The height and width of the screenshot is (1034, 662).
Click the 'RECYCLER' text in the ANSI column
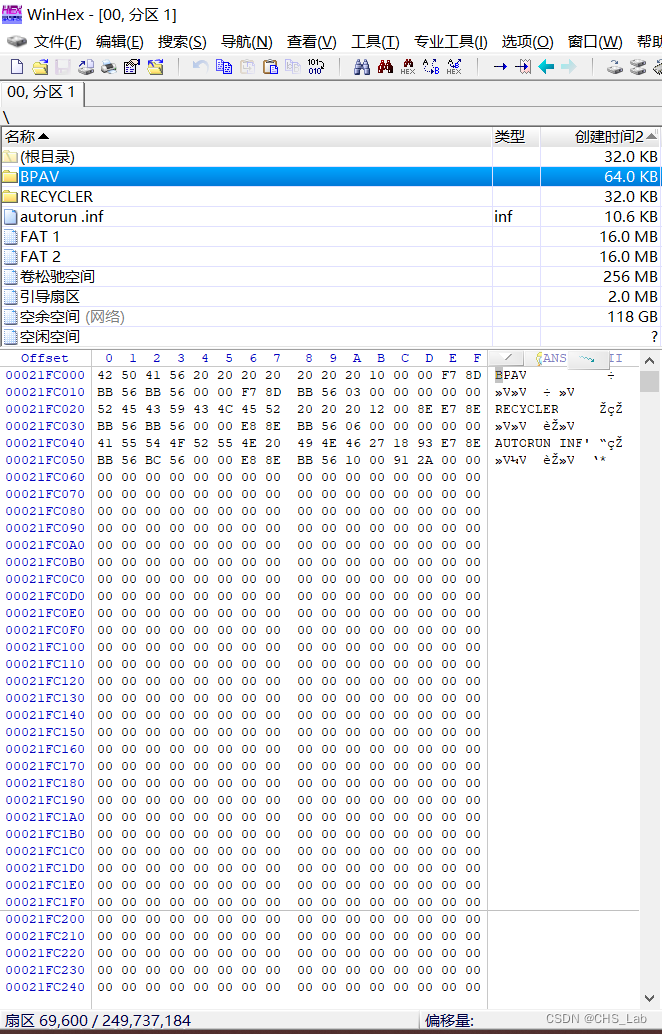pyautogui.click(x=526, y=410)
